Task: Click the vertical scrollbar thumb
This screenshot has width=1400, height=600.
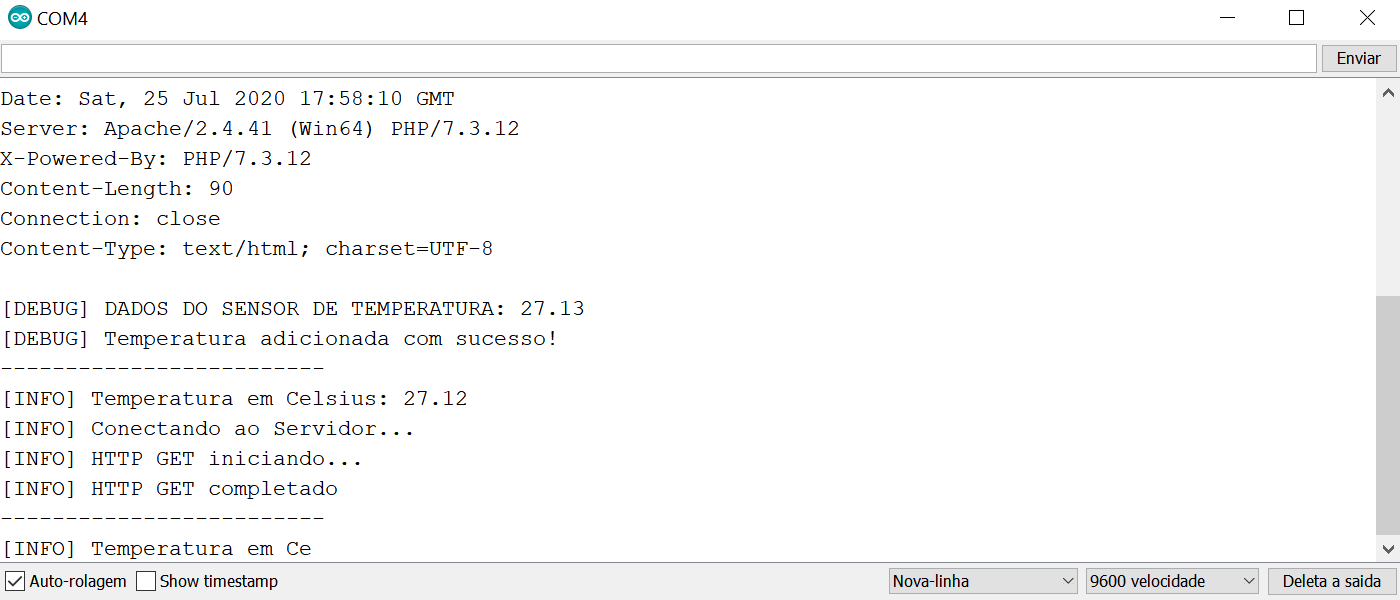Action: point(1388,416)
